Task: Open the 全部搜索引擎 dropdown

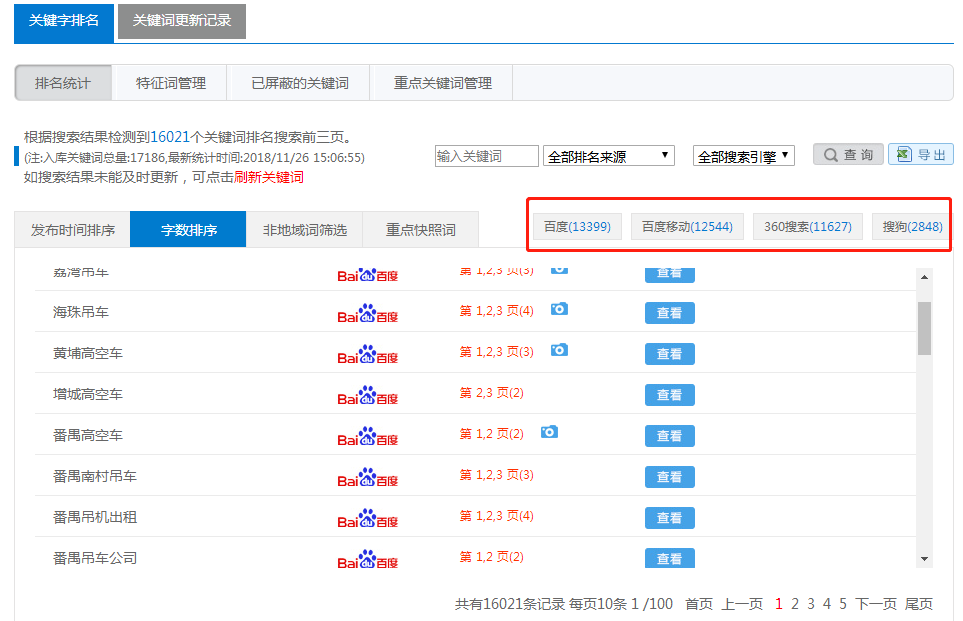Action: (744, 156)
